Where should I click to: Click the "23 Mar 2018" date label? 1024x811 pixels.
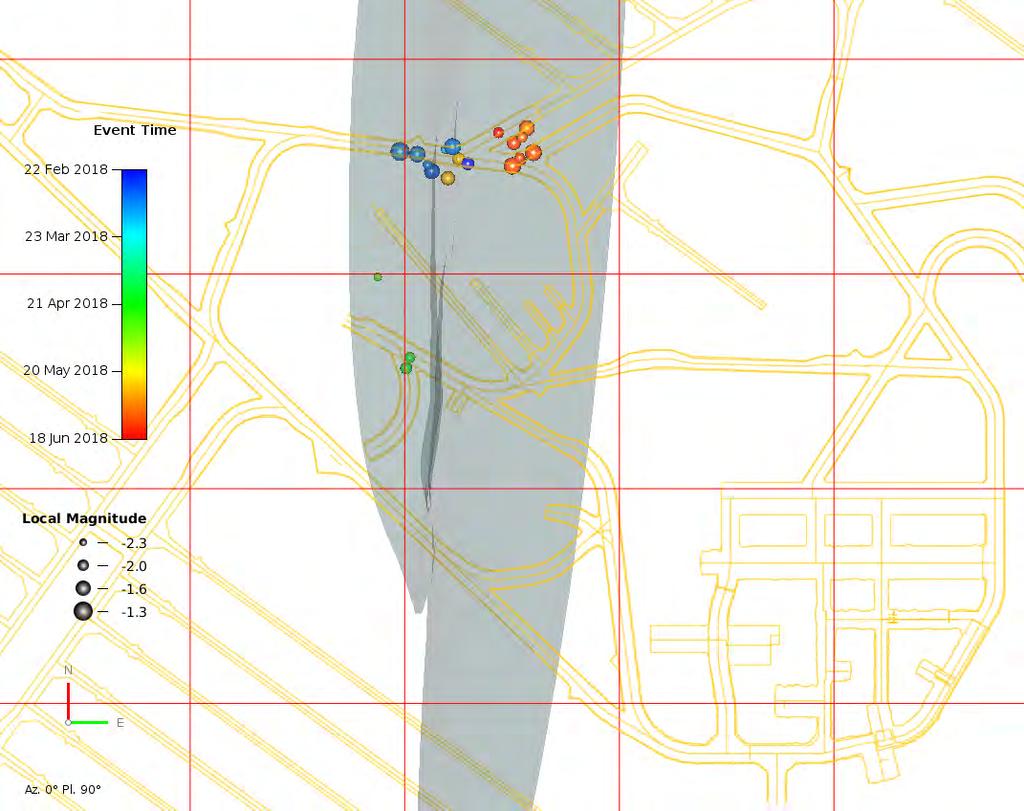click(66, 236)
